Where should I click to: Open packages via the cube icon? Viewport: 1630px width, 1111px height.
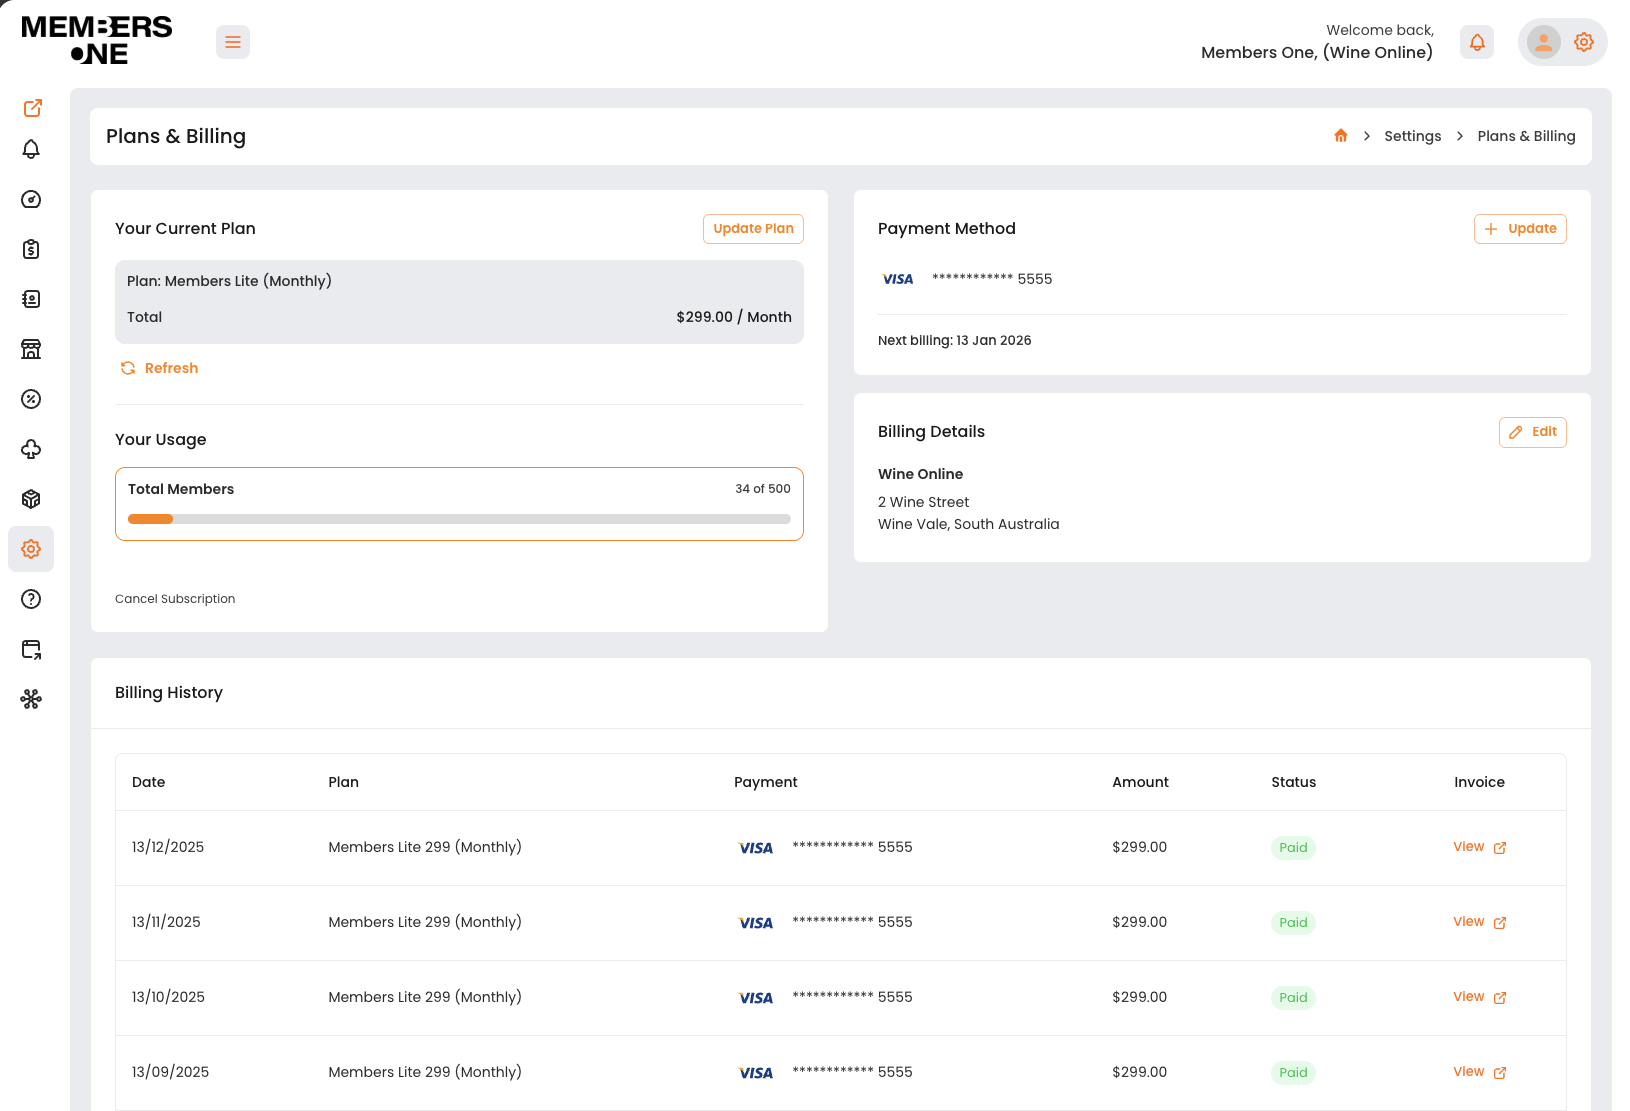[31, 498]
